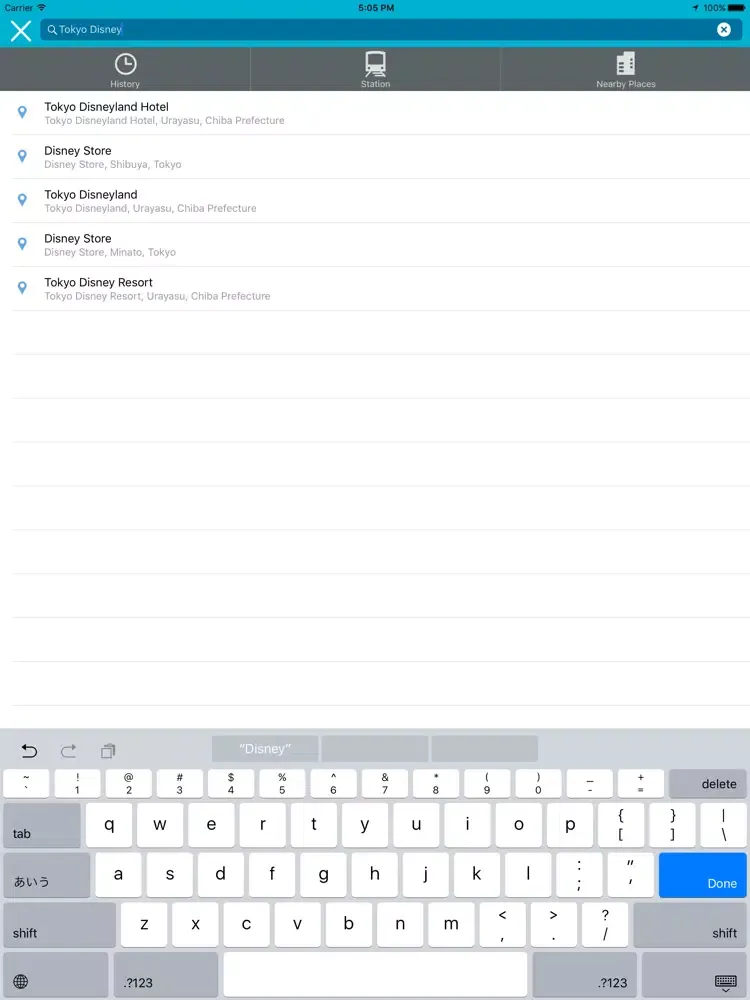This screenshot has height=1000, width=750.
Task: Tap the blue Done key
Action: (702, 875)
